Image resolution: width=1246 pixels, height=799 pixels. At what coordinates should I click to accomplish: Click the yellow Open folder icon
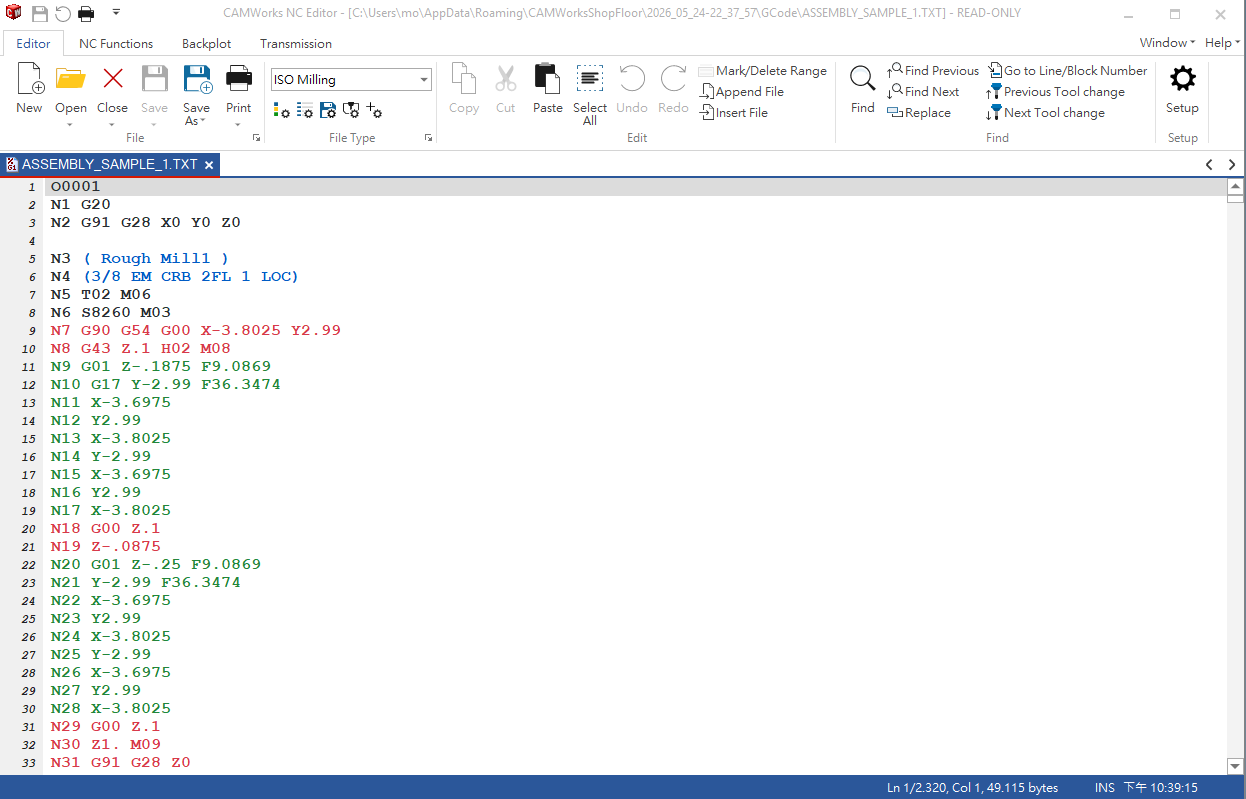click(70, 79)
